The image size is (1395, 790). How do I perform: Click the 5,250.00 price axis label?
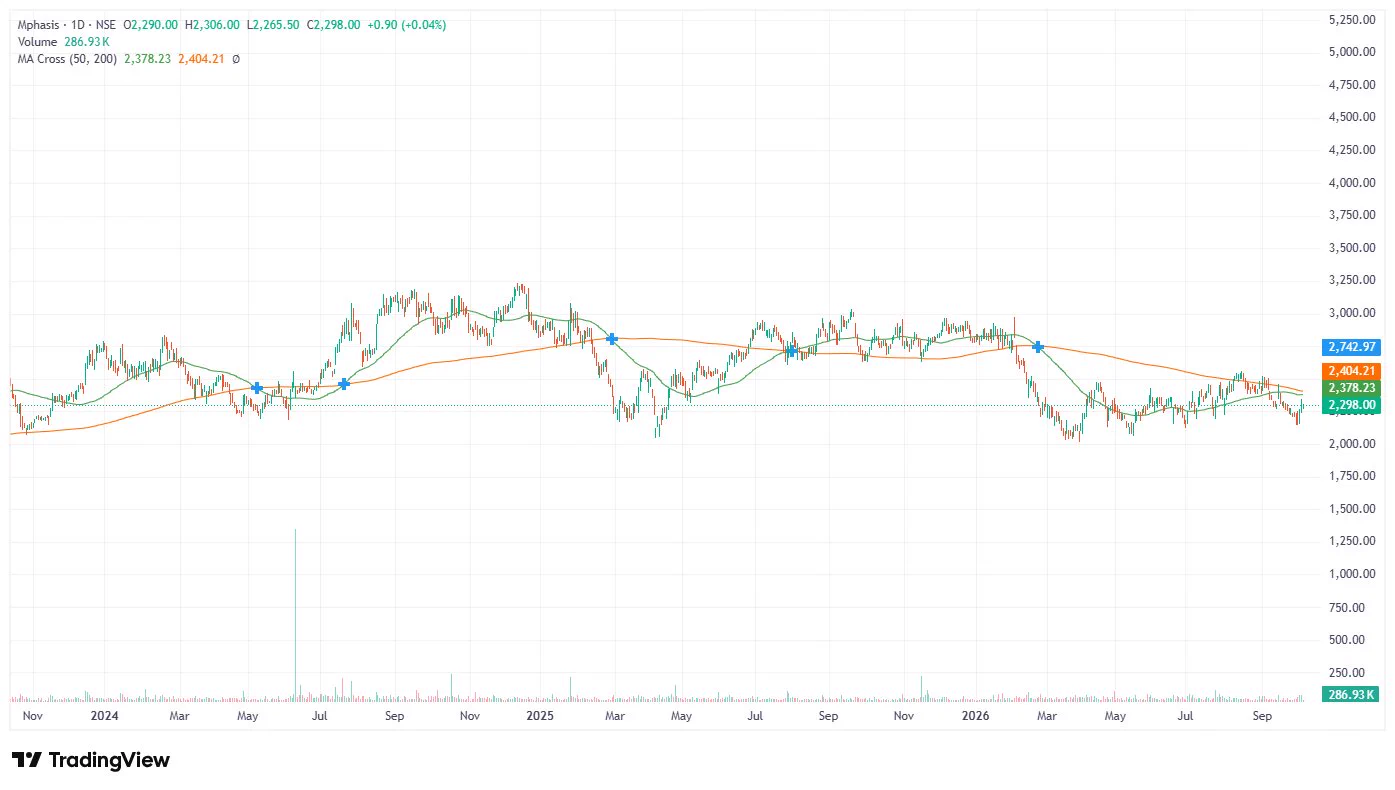tap(1353, 20)
